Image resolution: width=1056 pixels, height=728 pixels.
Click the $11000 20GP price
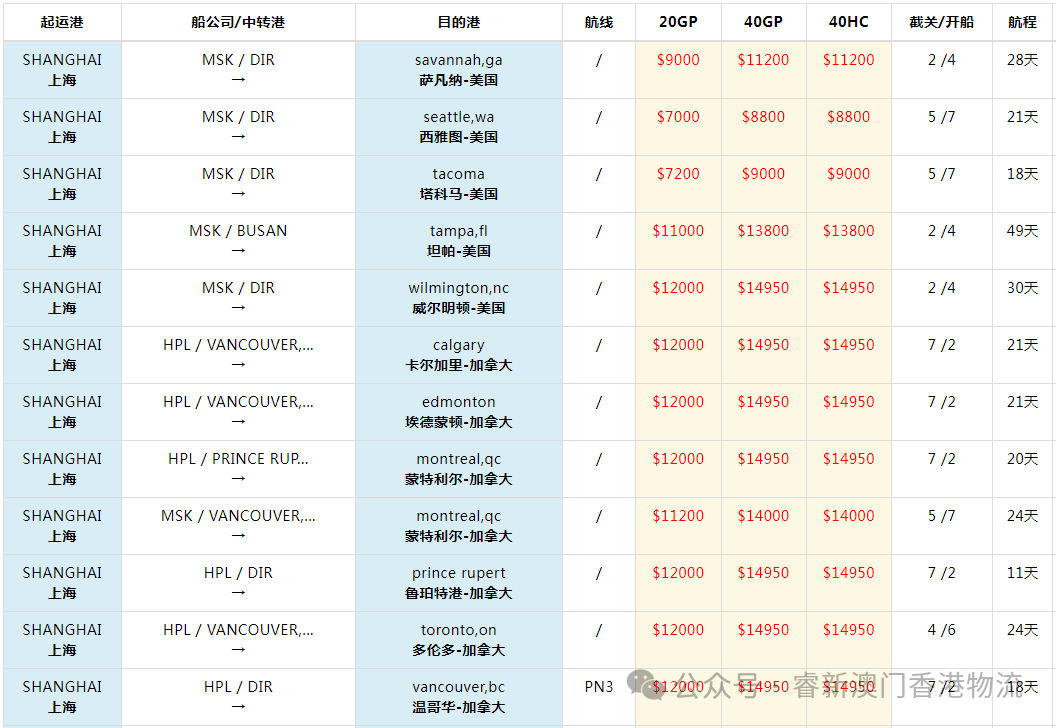(x=678, y=231)
